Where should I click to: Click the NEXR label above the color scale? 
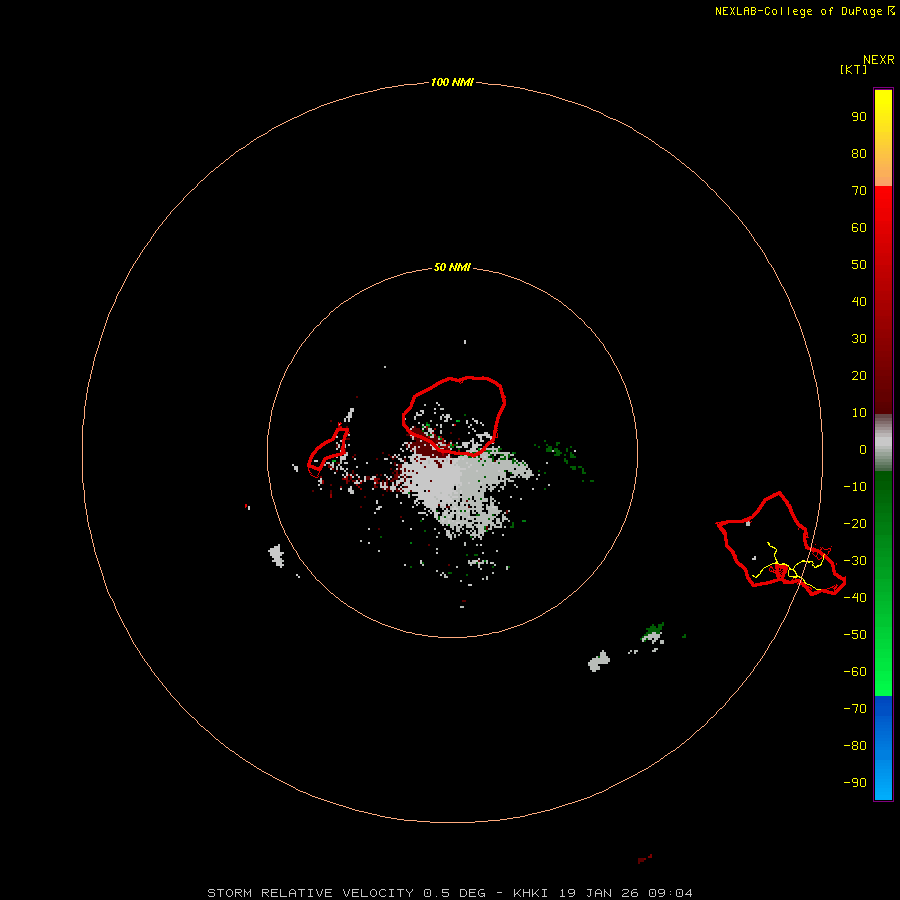click(x=879, y=60)
